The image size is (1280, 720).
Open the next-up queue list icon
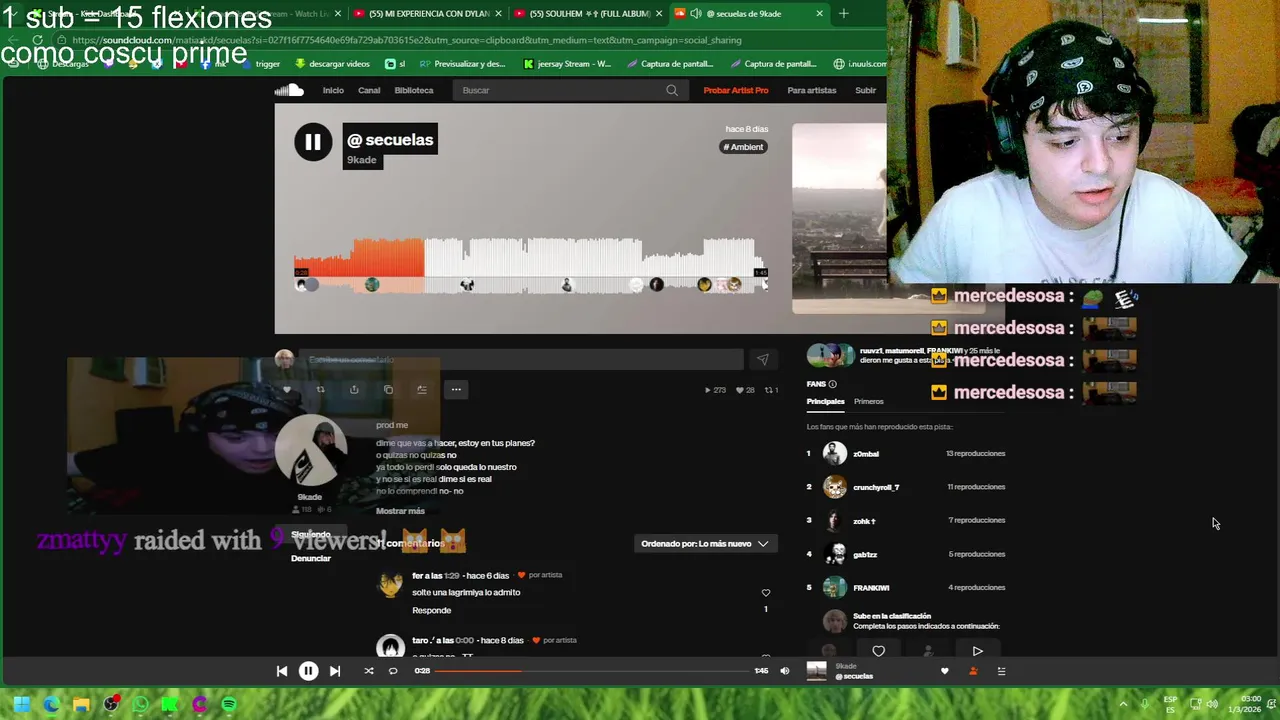[1001, 671]
